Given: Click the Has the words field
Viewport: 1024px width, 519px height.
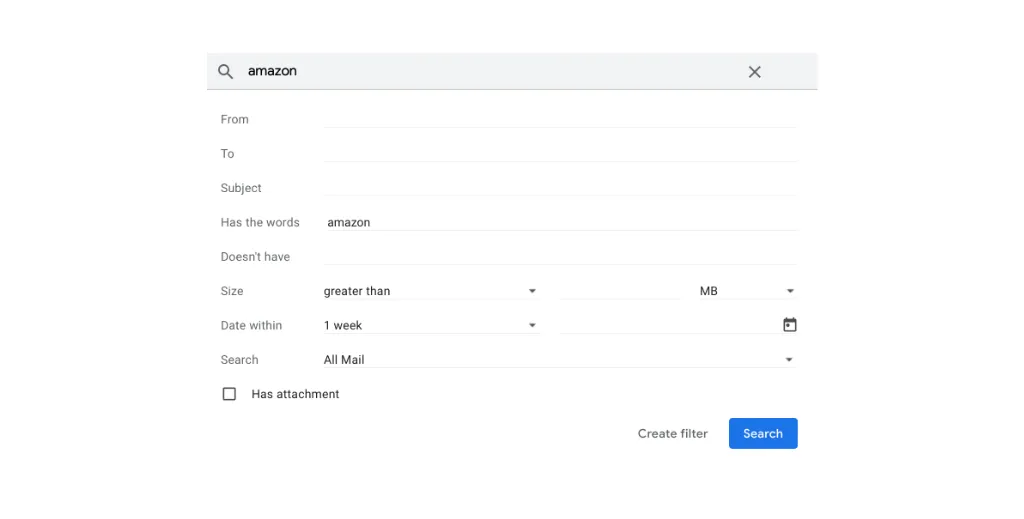Looking at the screenshot, I should coord(560,223).
